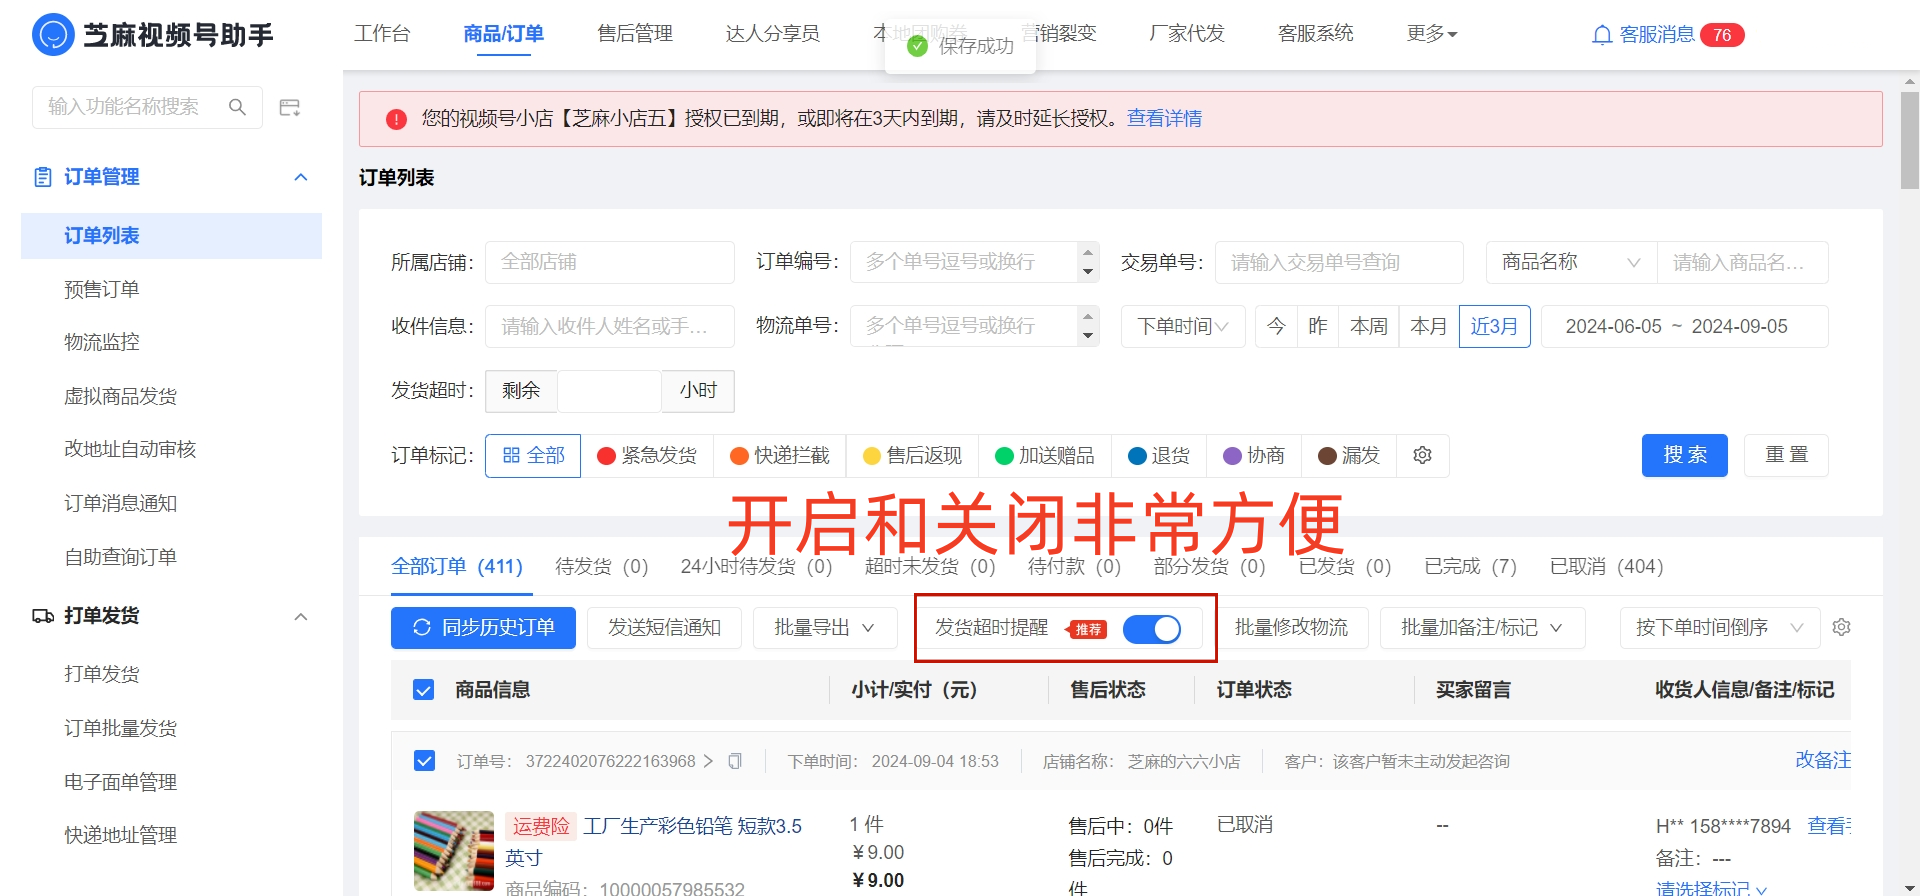Click the red warning icon in alert banner
This screenshot has width=1920, height=896.
coord(396,119)
